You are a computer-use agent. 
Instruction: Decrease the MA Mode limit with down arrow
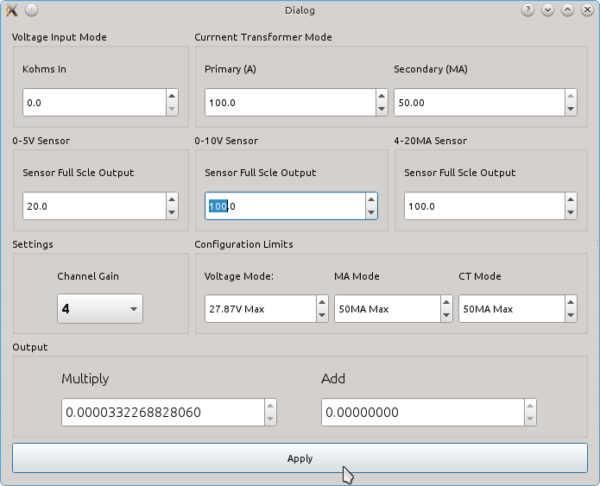click(x=448, y=315)
